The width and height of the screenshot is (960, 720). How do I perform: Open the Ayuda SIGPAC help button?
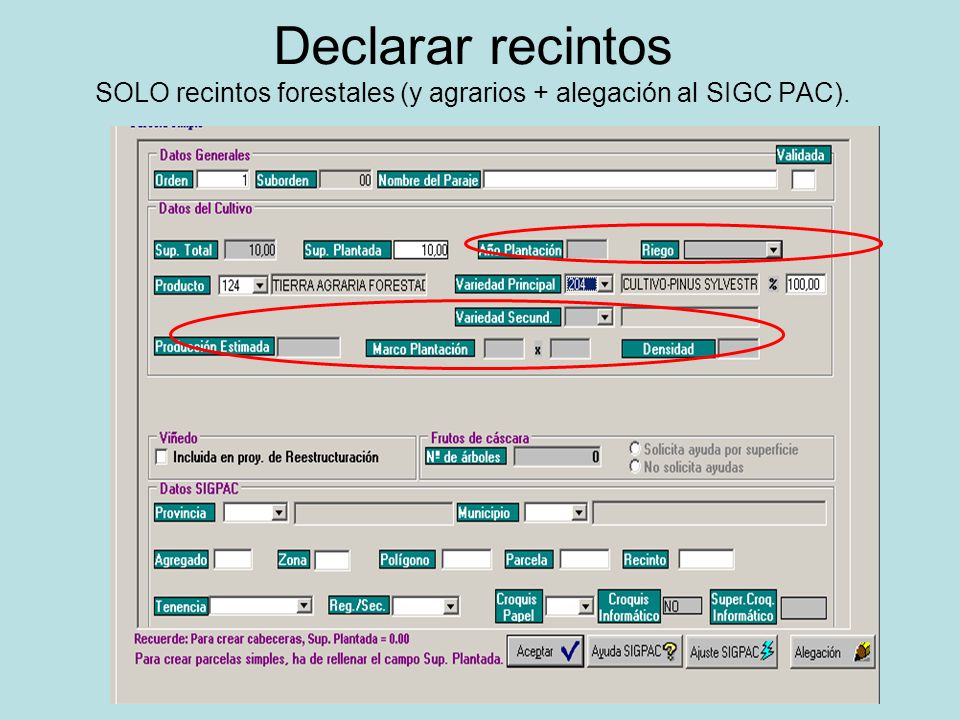634,651
